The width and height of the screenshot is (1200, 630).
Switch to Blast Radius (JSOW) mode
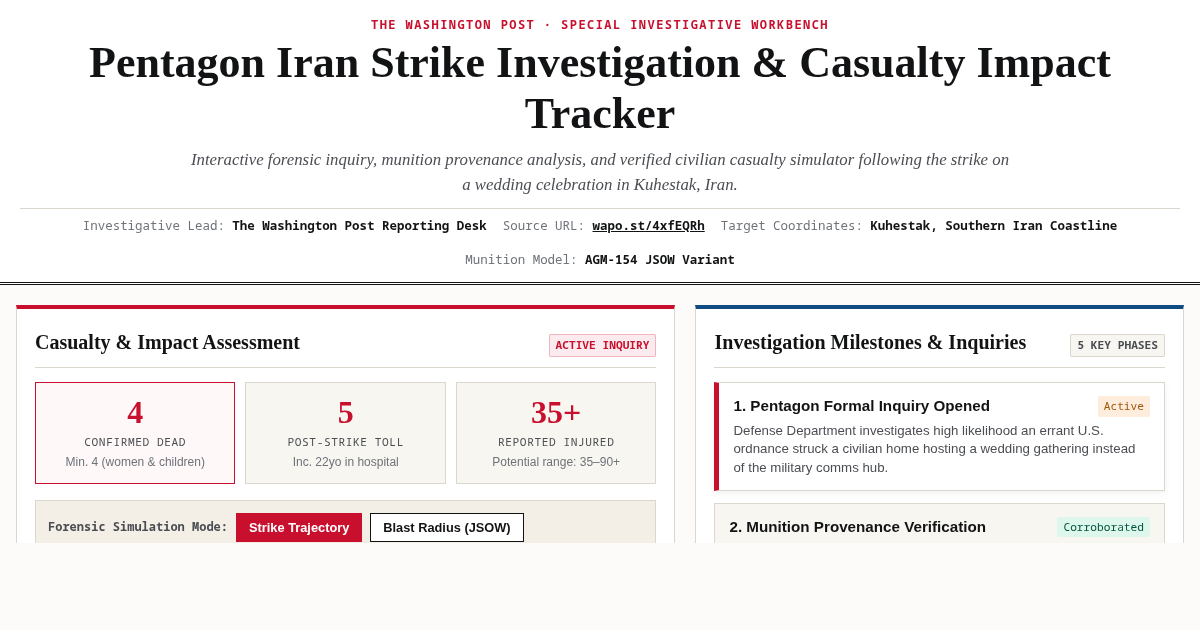pyautogui.click(x=447, y=527)
